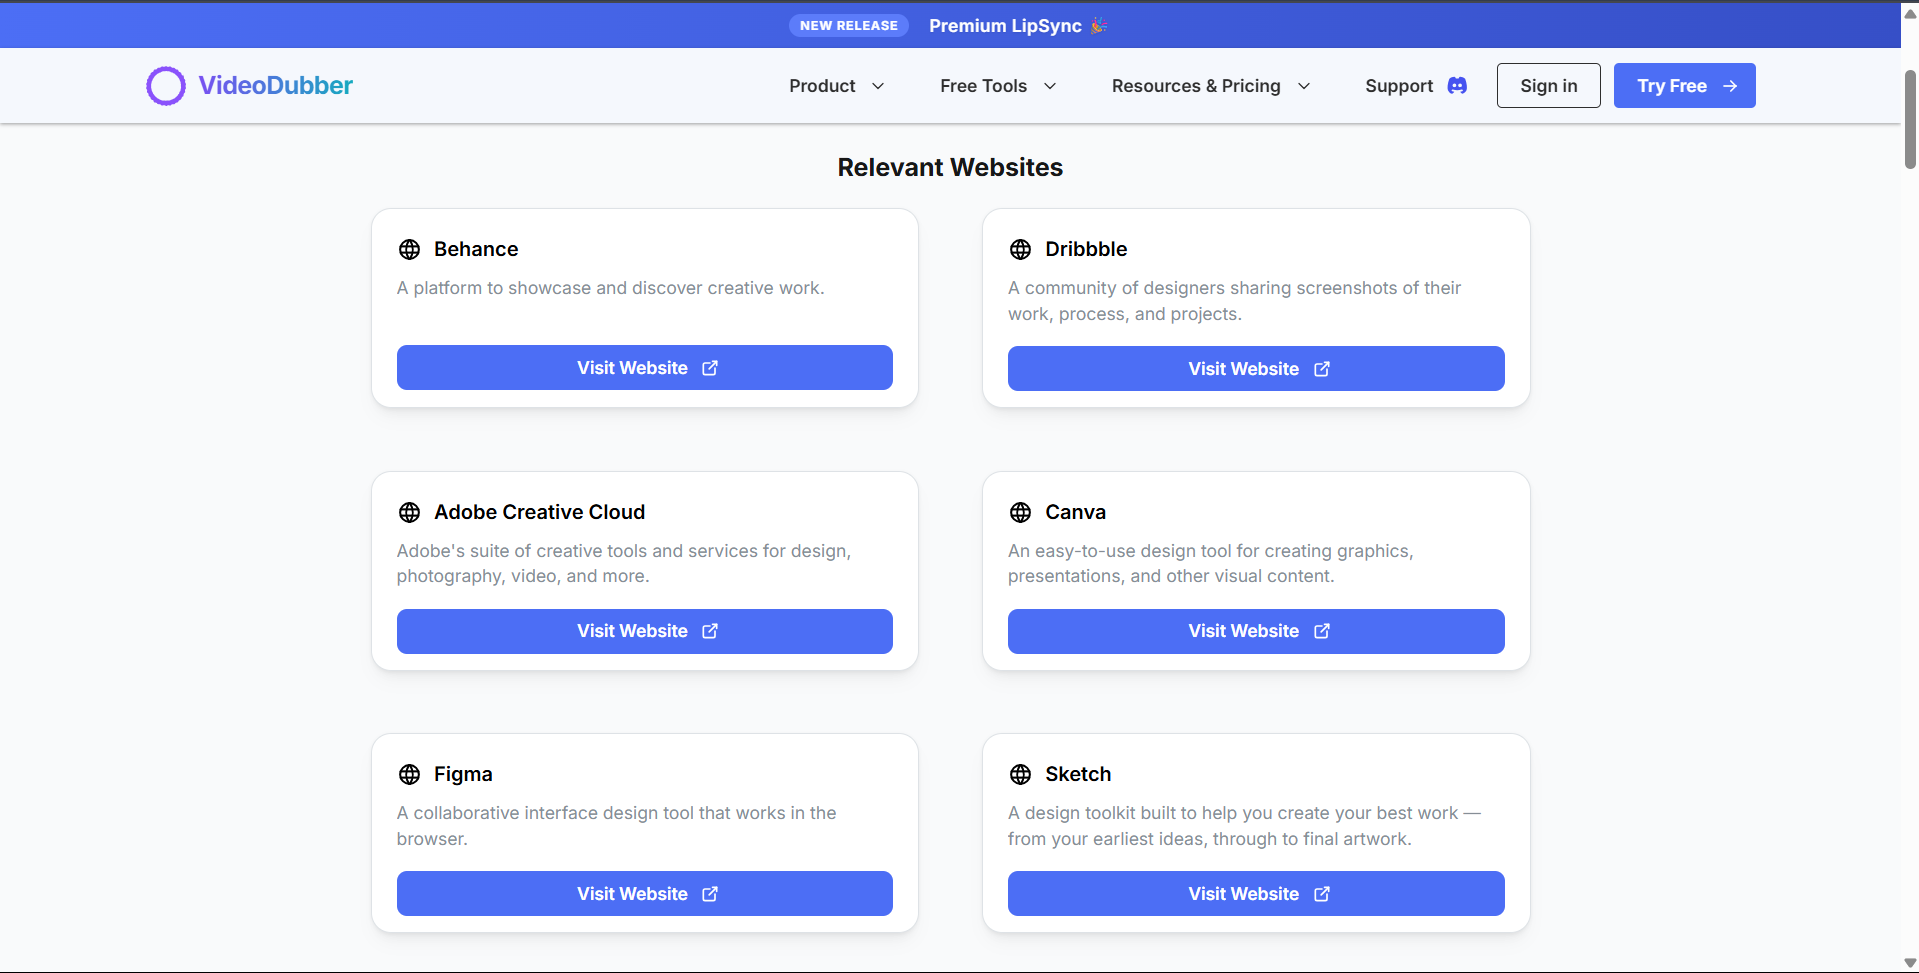Click 'Adobe's suite of creative tools' description
The height and width of the screenshot is (973, 1919).
click(624, 563)
